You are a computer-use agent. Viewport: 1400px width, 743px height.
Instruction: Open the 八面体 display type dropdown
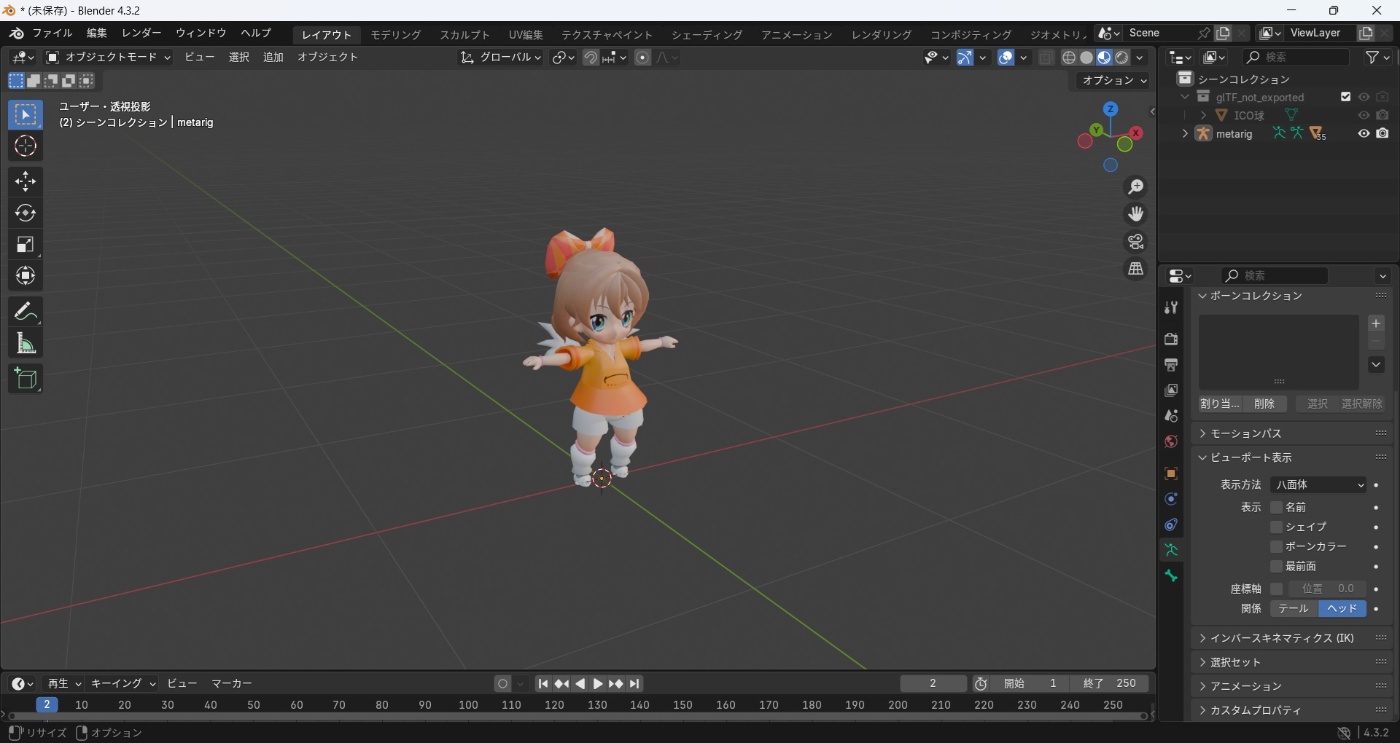(1319, 485)
